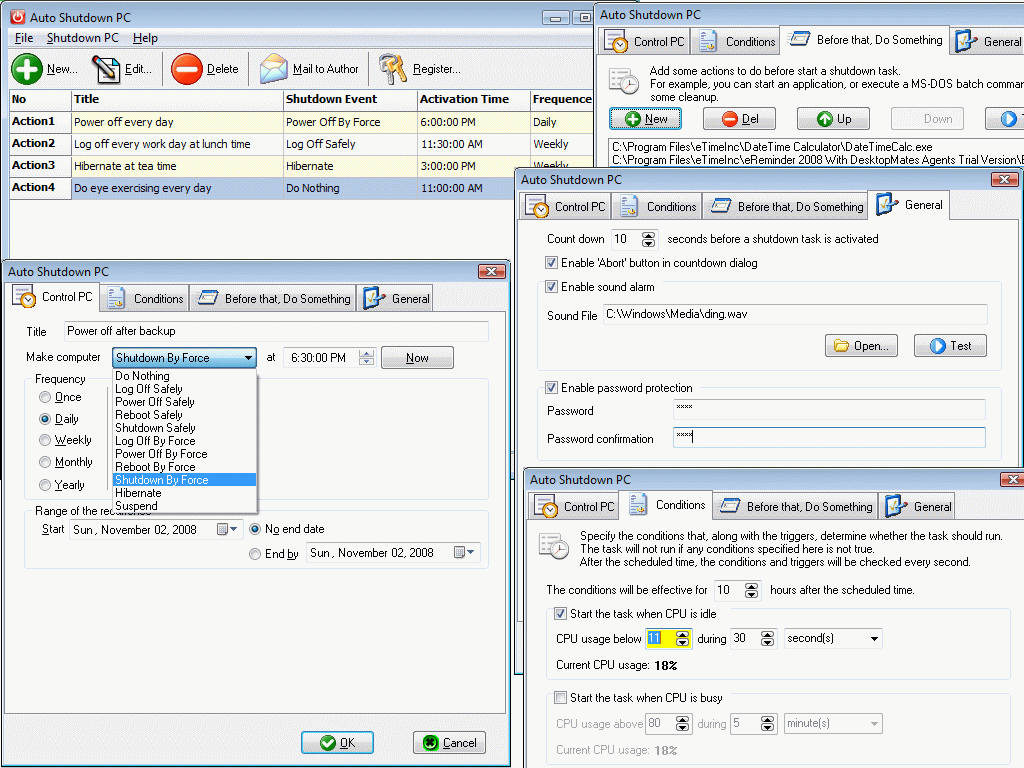The width and height of the screenshot is (1024, 768).
Task: Test the ding.wav sound alarm
Action: point(949,345)
